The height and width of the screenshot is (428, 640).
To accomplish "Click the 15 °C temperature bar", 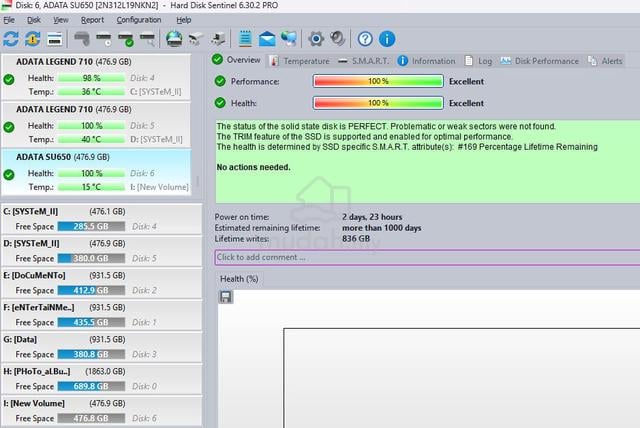I will click(91, 187).
